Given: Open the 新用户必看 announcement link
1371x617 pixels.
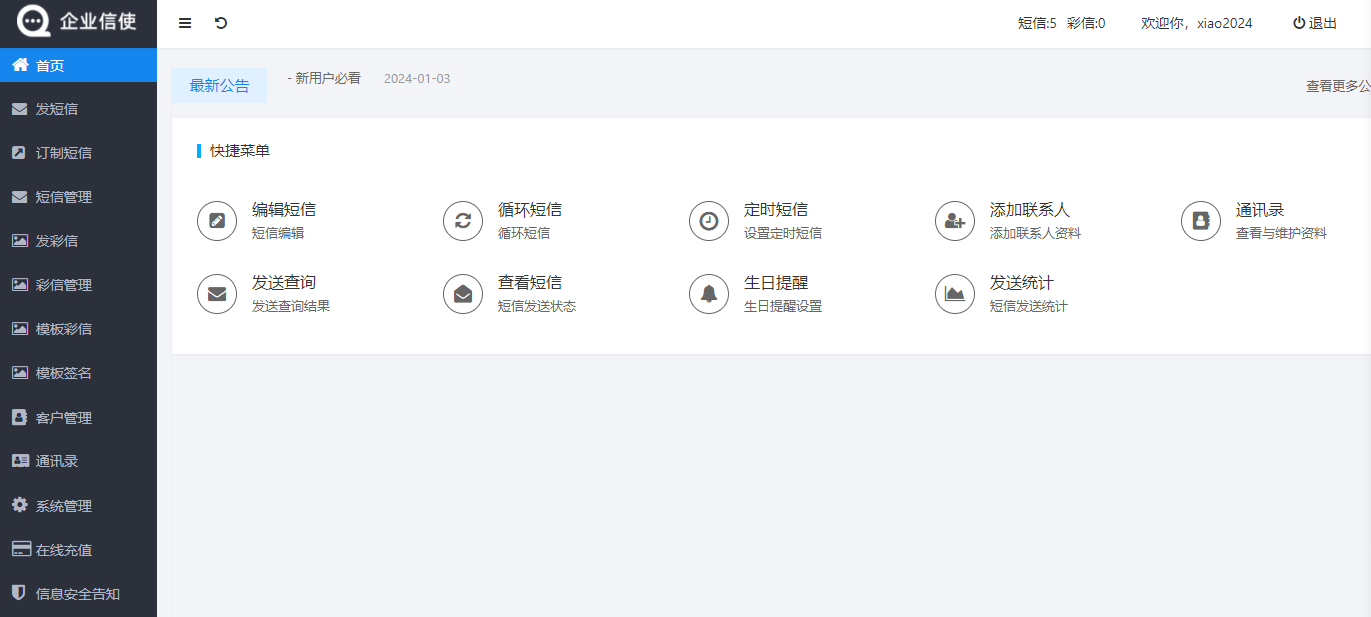Looking at the screenshot, I should point(326,78).
